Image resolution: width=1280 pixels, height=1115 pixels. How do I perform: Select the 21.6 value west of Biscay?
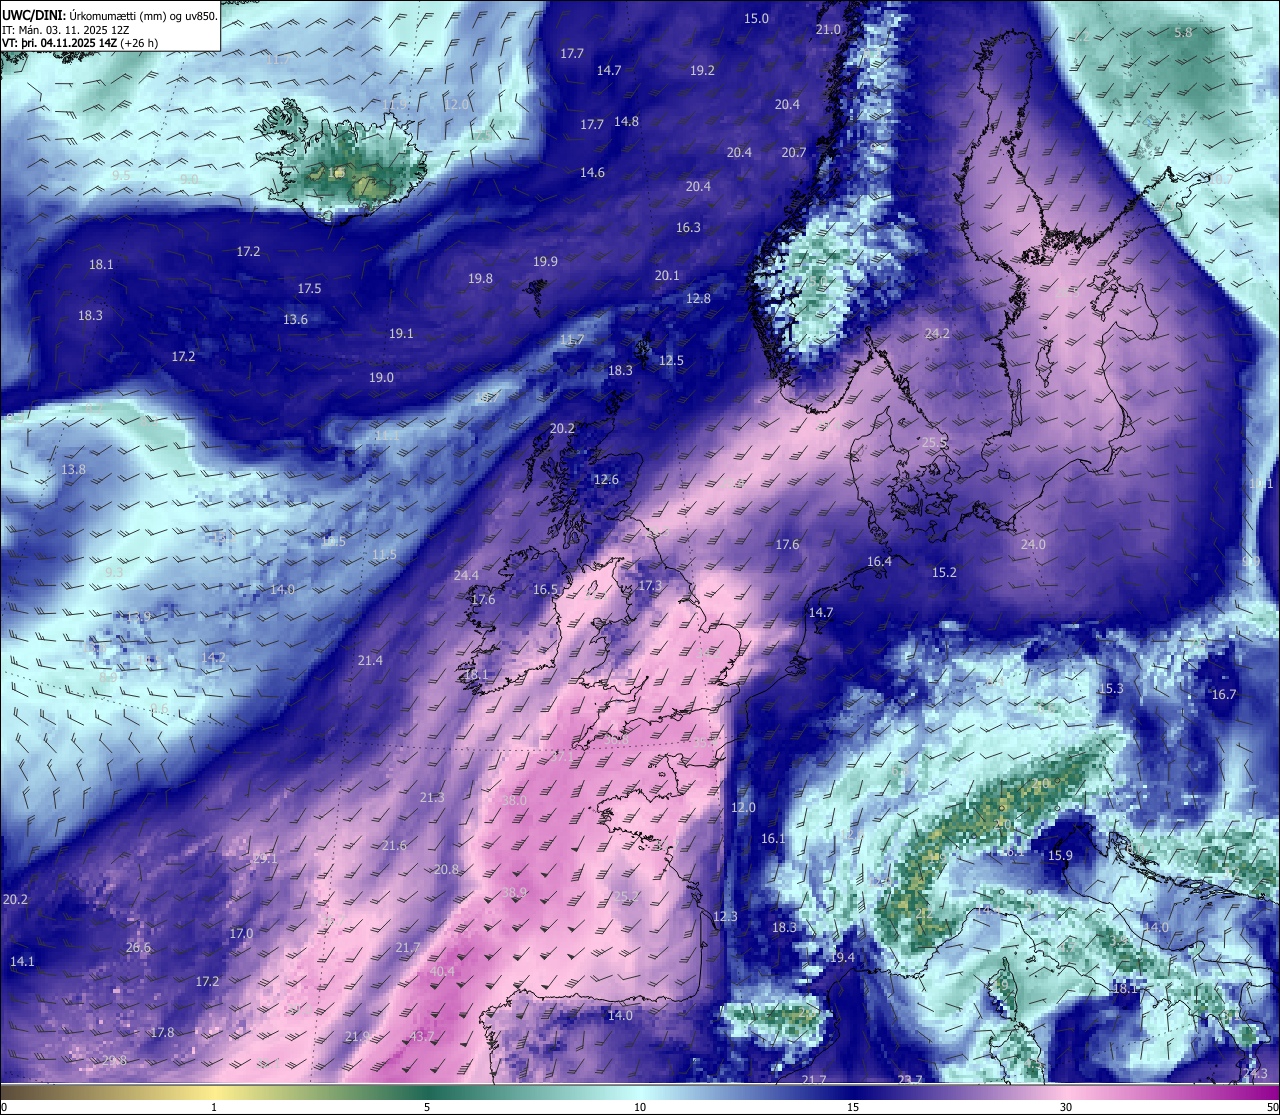394,845
